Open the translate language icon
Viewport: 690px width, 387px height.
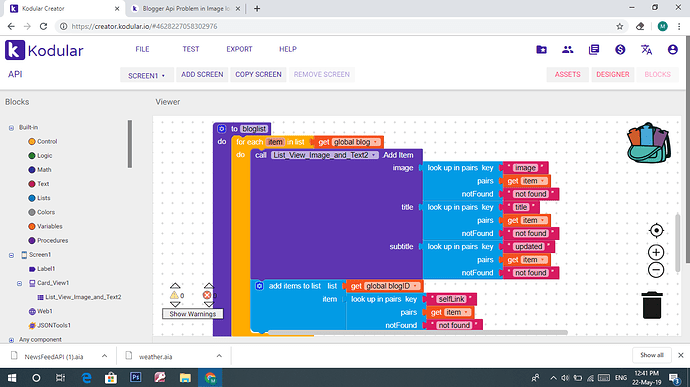point(646,50)
